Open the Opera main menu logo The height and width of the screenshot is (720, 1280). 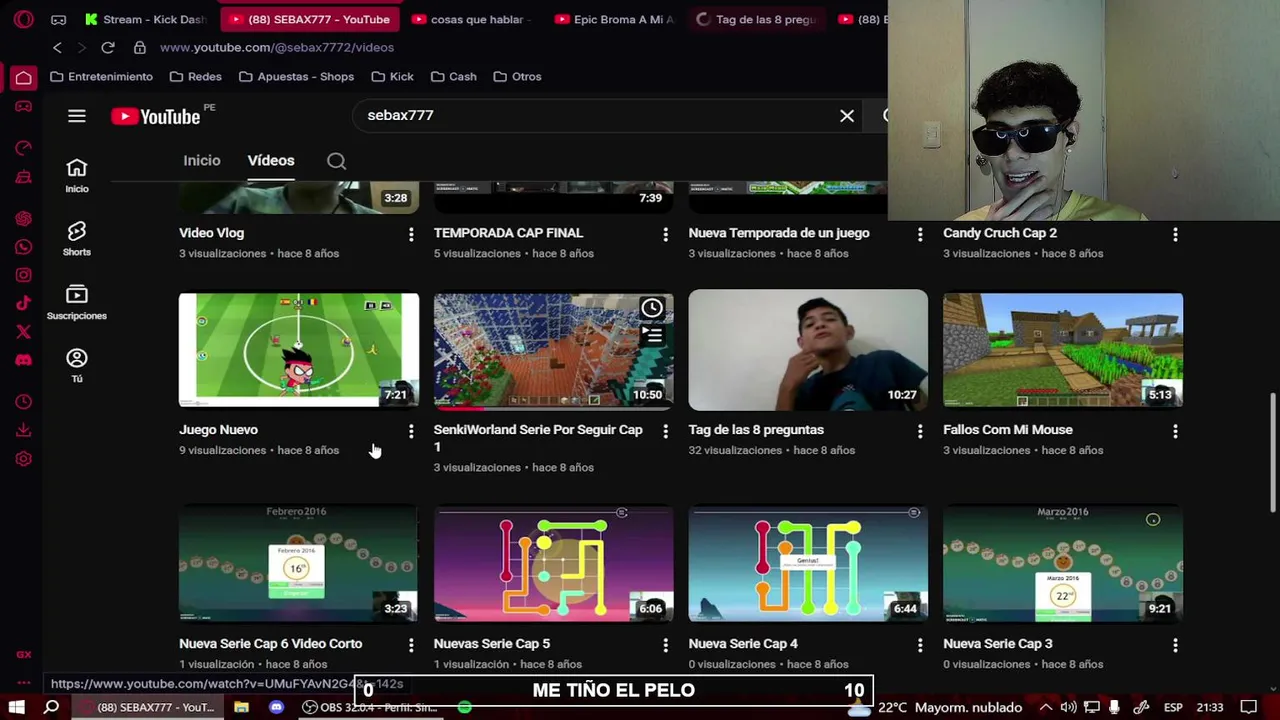pos(23,19)
